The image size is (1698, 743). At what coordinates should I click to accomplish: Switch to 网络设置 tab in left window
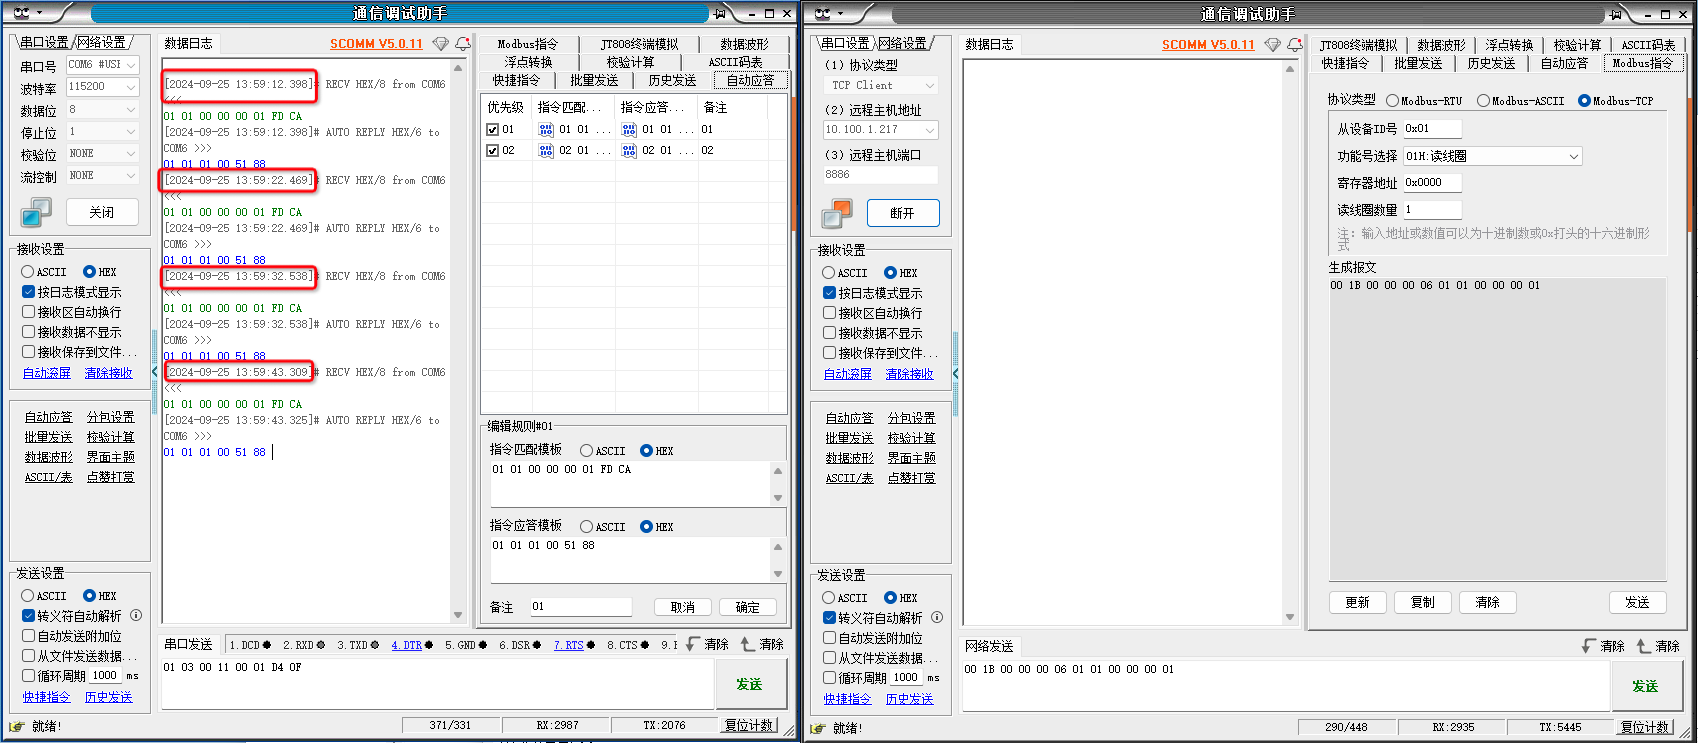[x=102, y=42]
